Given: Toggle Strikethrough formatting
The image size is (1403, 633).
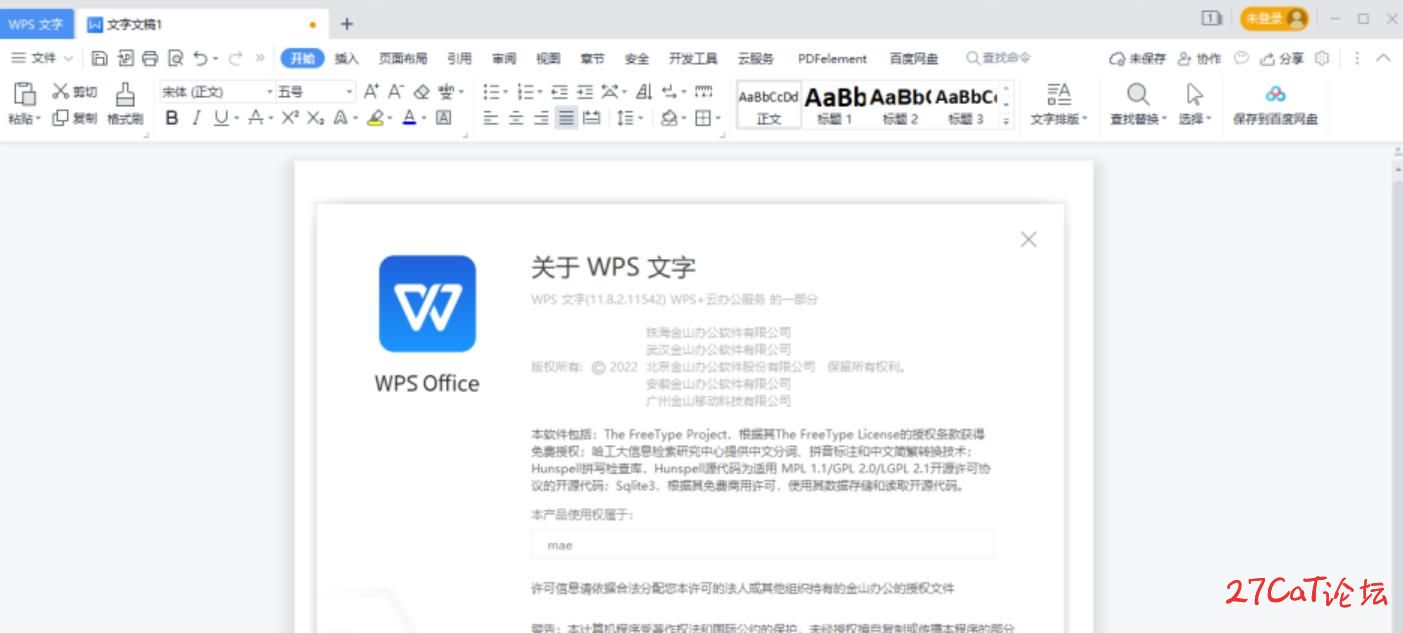Looking at the screenshot, I should pos(255,118).
